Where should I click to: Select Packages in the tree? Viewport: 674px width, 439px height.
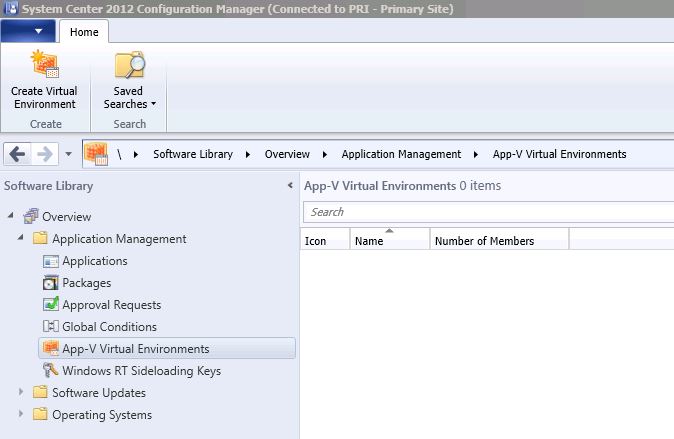point(86,283)
